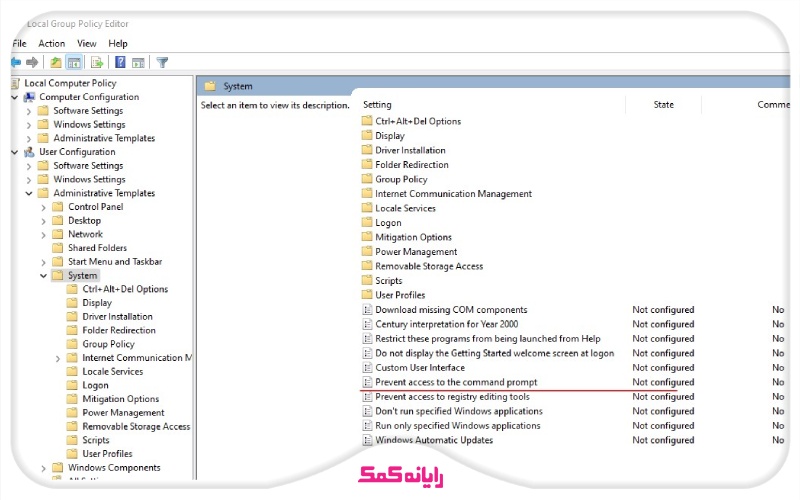Expand Internet Communication node in tree
Image resolution: width=800 pixels, height=500 pixels.
point(58,358)
